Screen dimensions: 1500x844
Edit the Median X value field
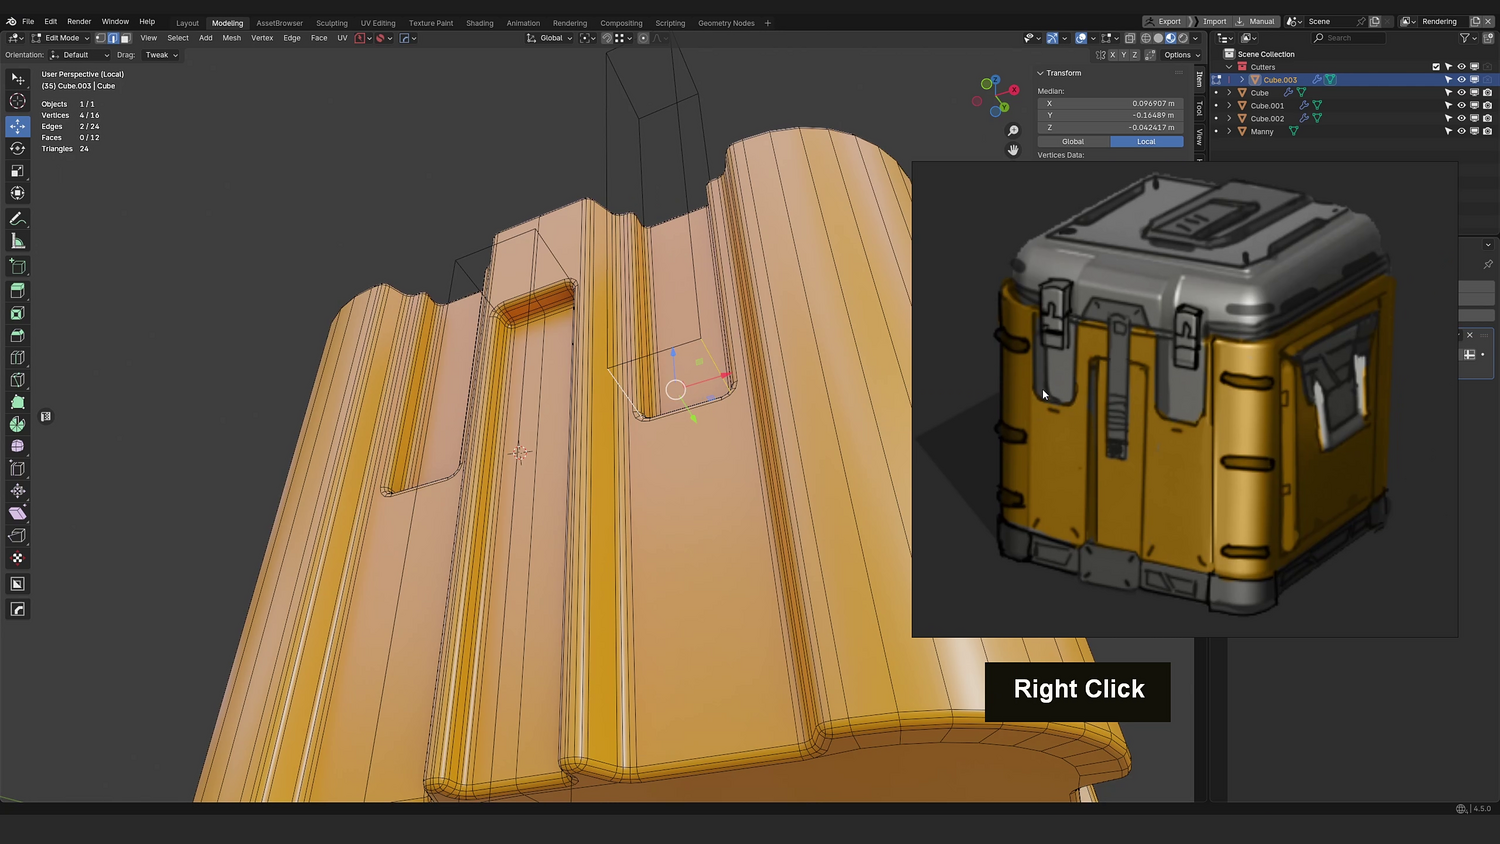[1110, 103]
